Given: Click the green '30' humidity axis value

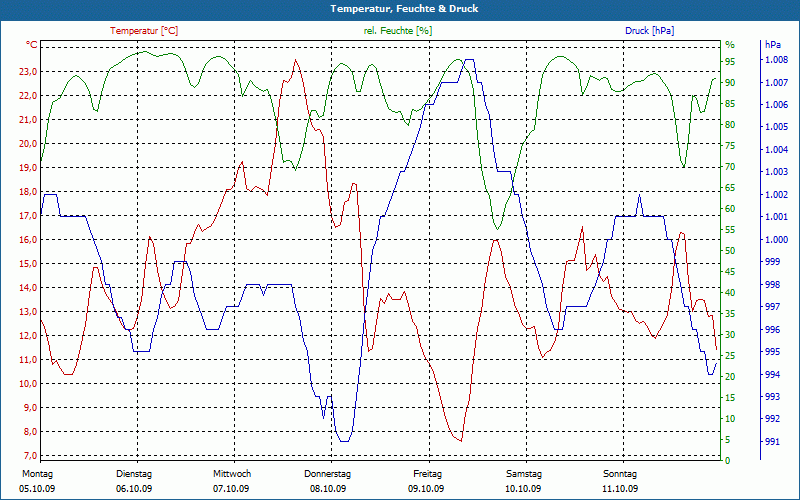Looking at the screenshot, I should coord(730,335).
